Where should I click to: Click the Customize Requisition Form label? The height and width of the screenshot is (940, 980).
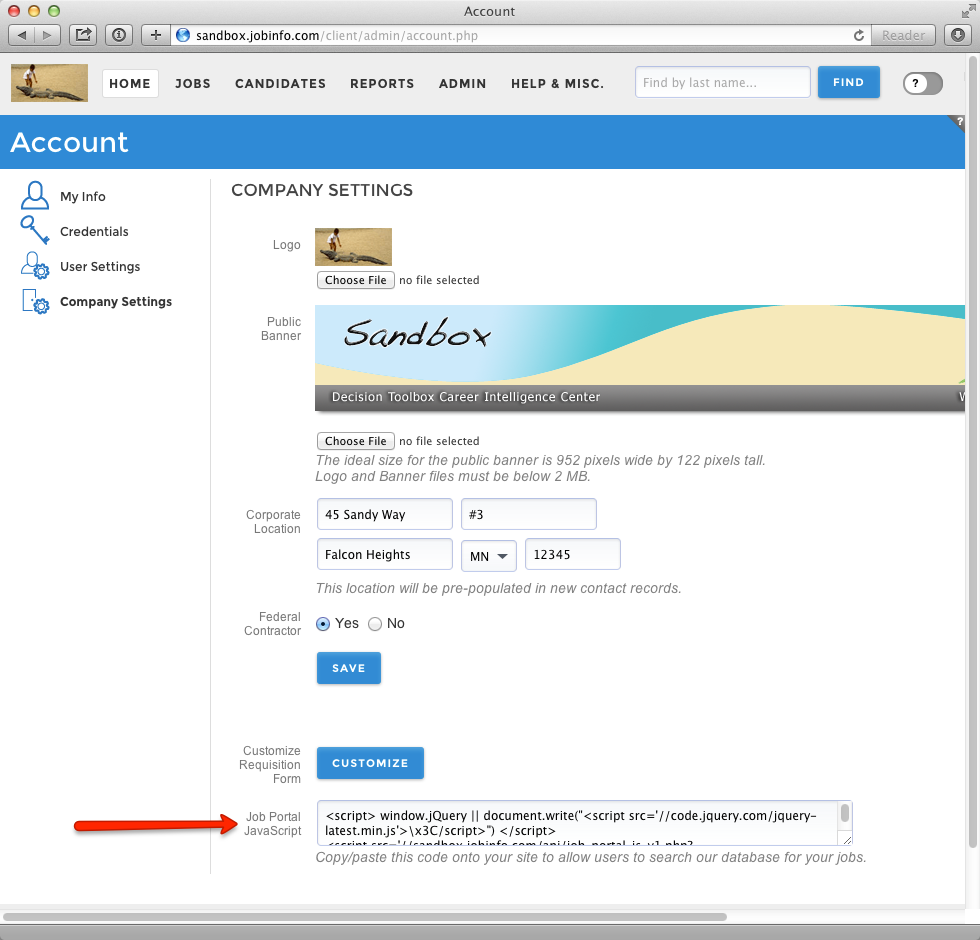click(270, 764)
